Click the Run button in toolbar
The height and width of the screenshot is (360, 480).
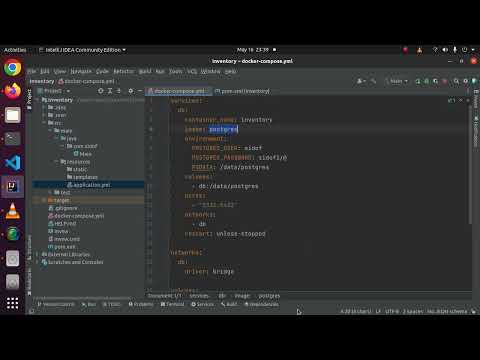click(x=418, y=81)
